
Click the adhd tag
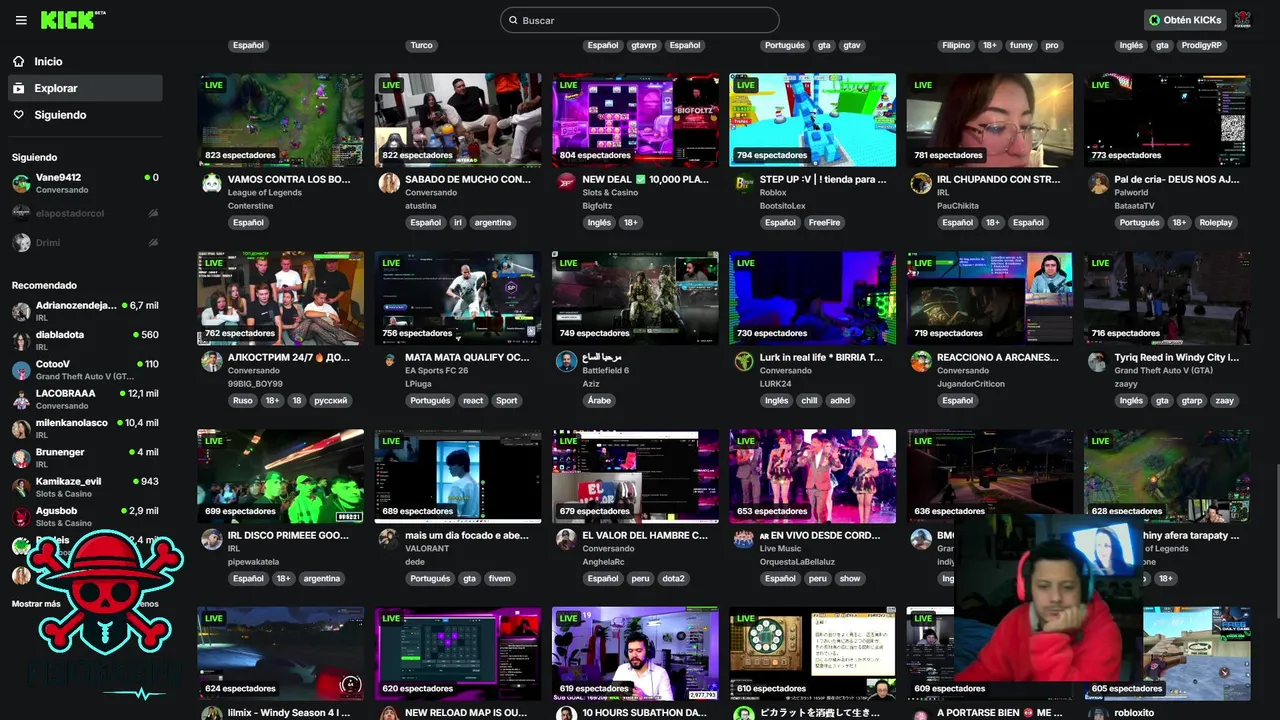click(x=840, y=401)
